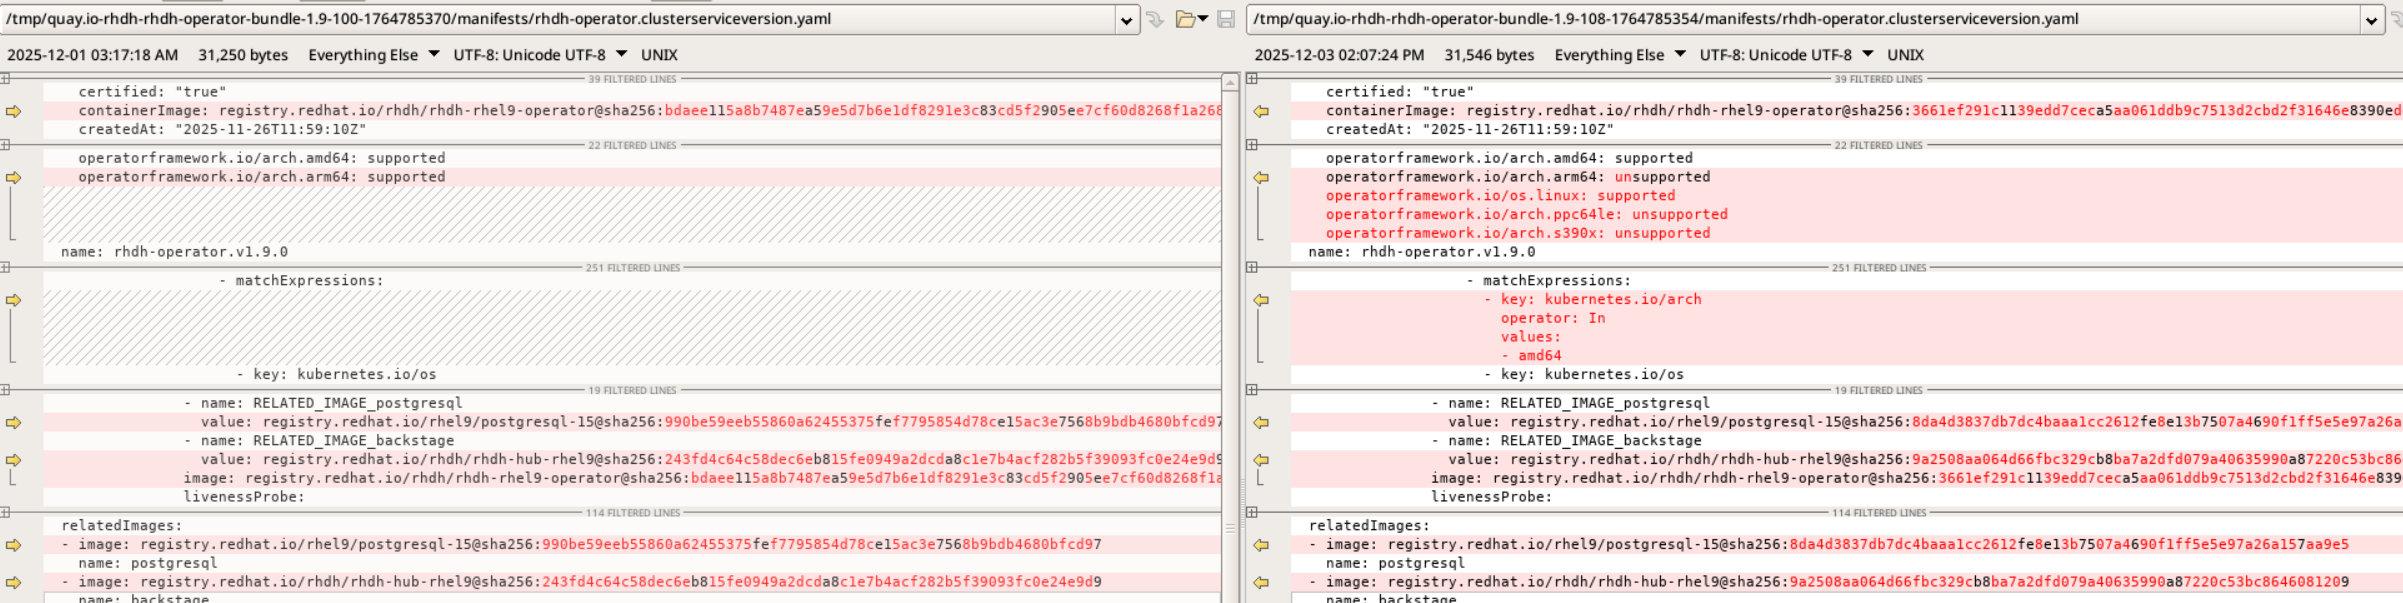The image size is (2403, 603).
Task: Click UNIX line ending label in left pane
Action: (x=659, y=55)
